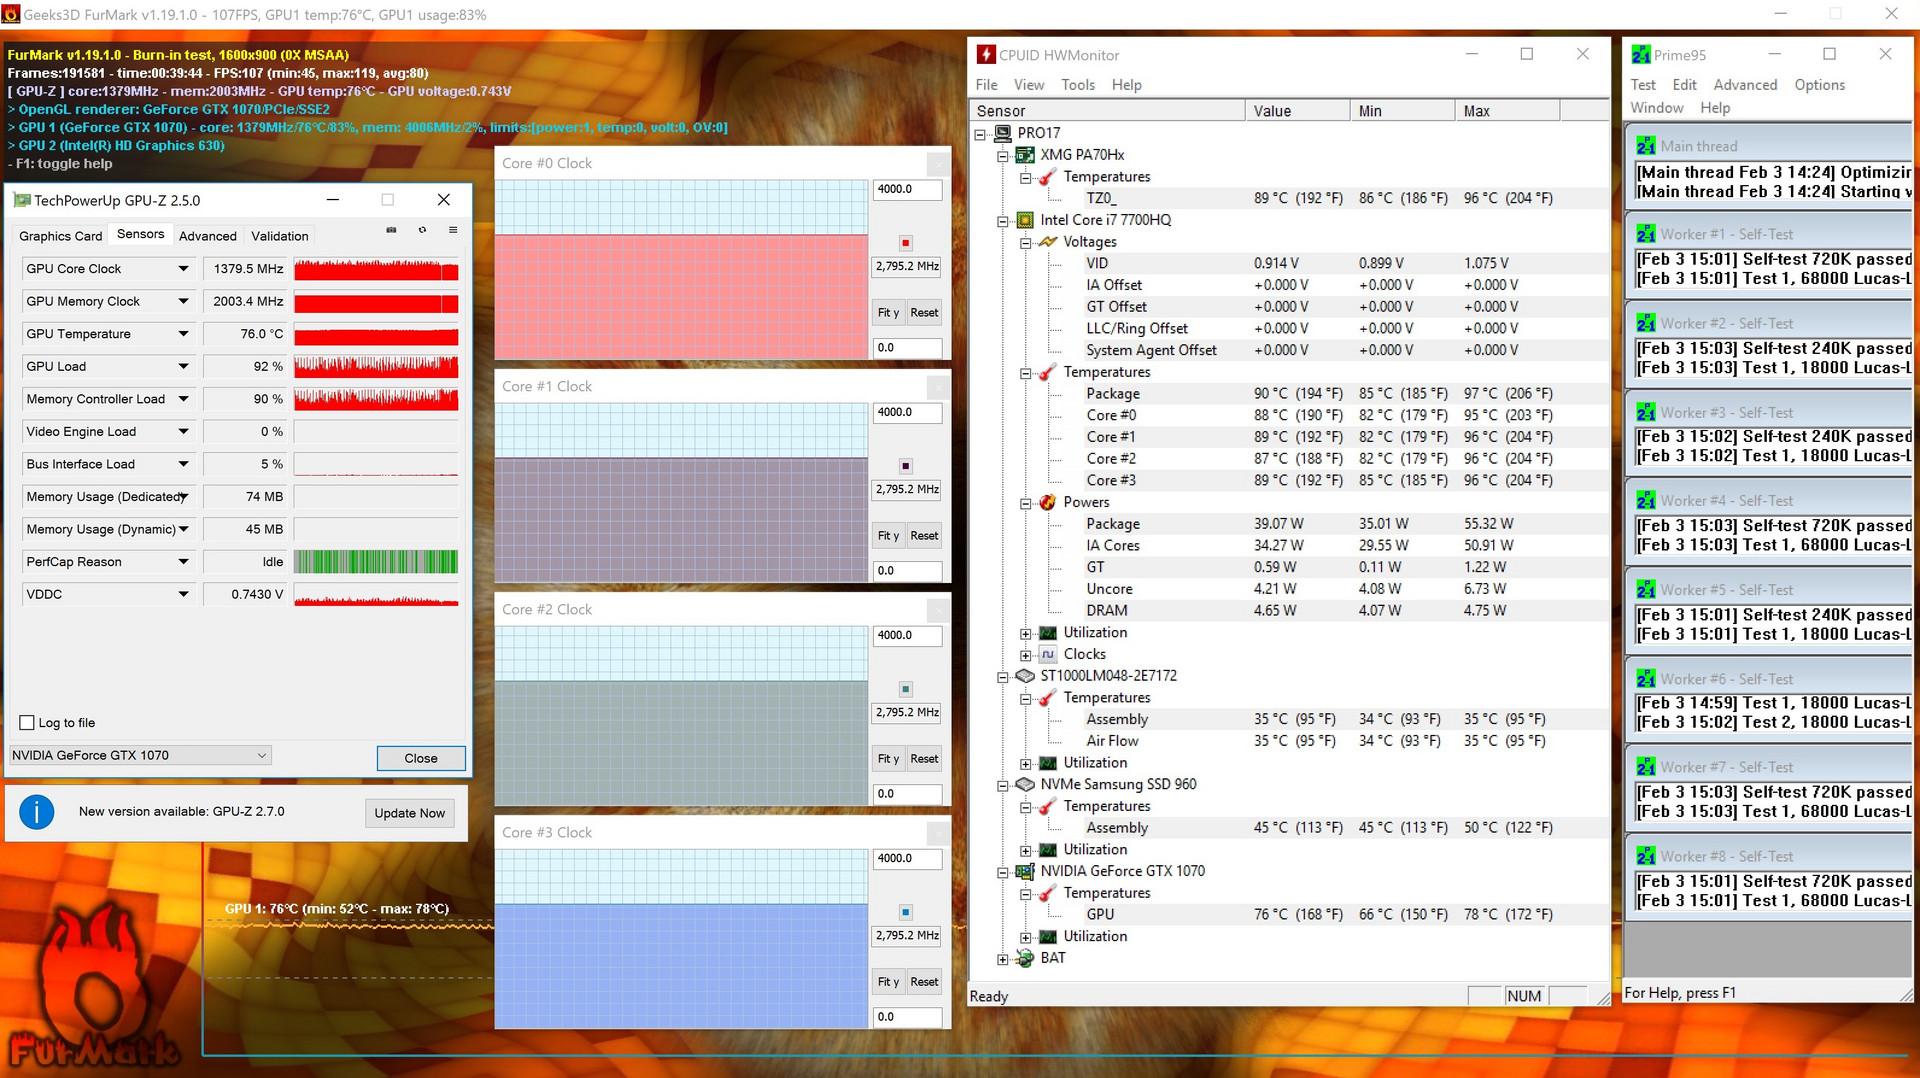
Task: Click Update Now for GPU-Z 2.7.0
Action: (x=410, y=813)
